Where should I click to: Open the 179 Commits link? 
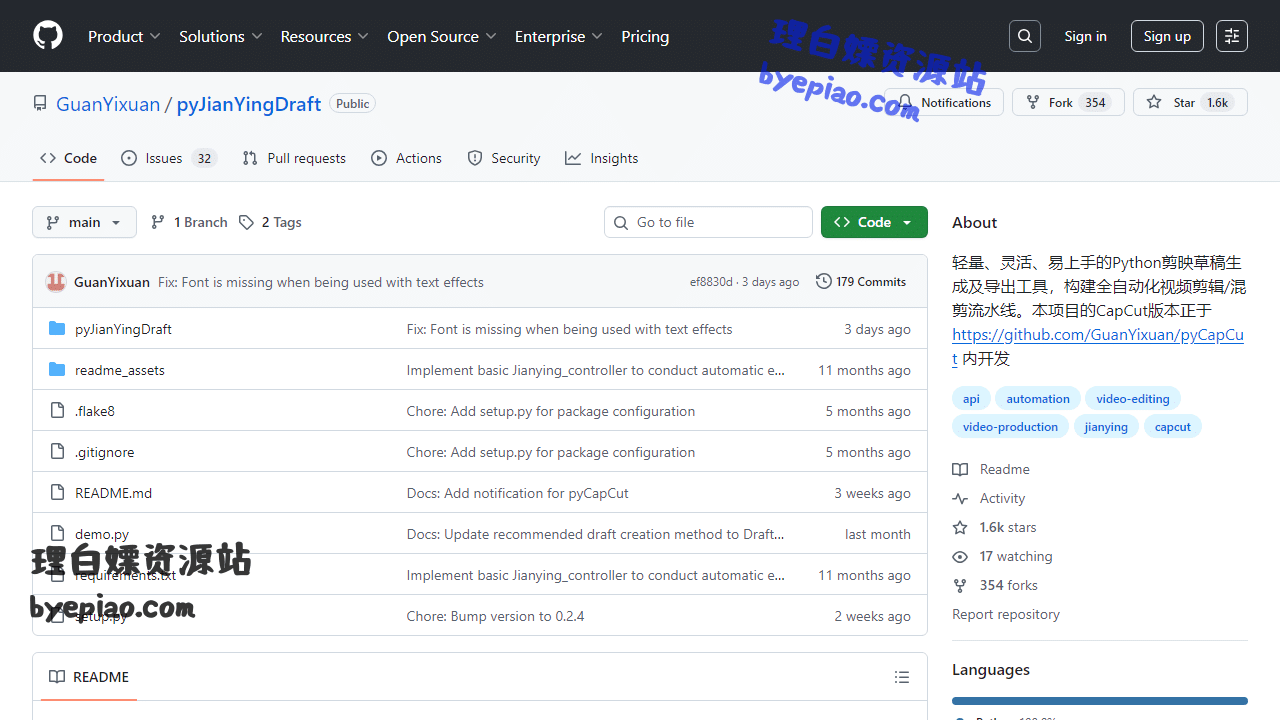pyautogui.click(x=861, y=282)
